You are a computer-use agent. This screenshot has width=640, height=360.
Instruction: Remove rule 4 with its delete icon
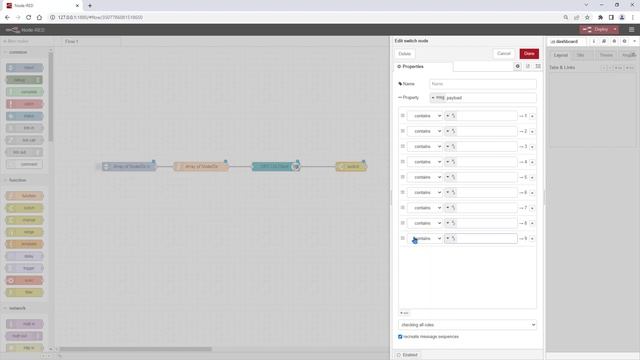[532, 162]
